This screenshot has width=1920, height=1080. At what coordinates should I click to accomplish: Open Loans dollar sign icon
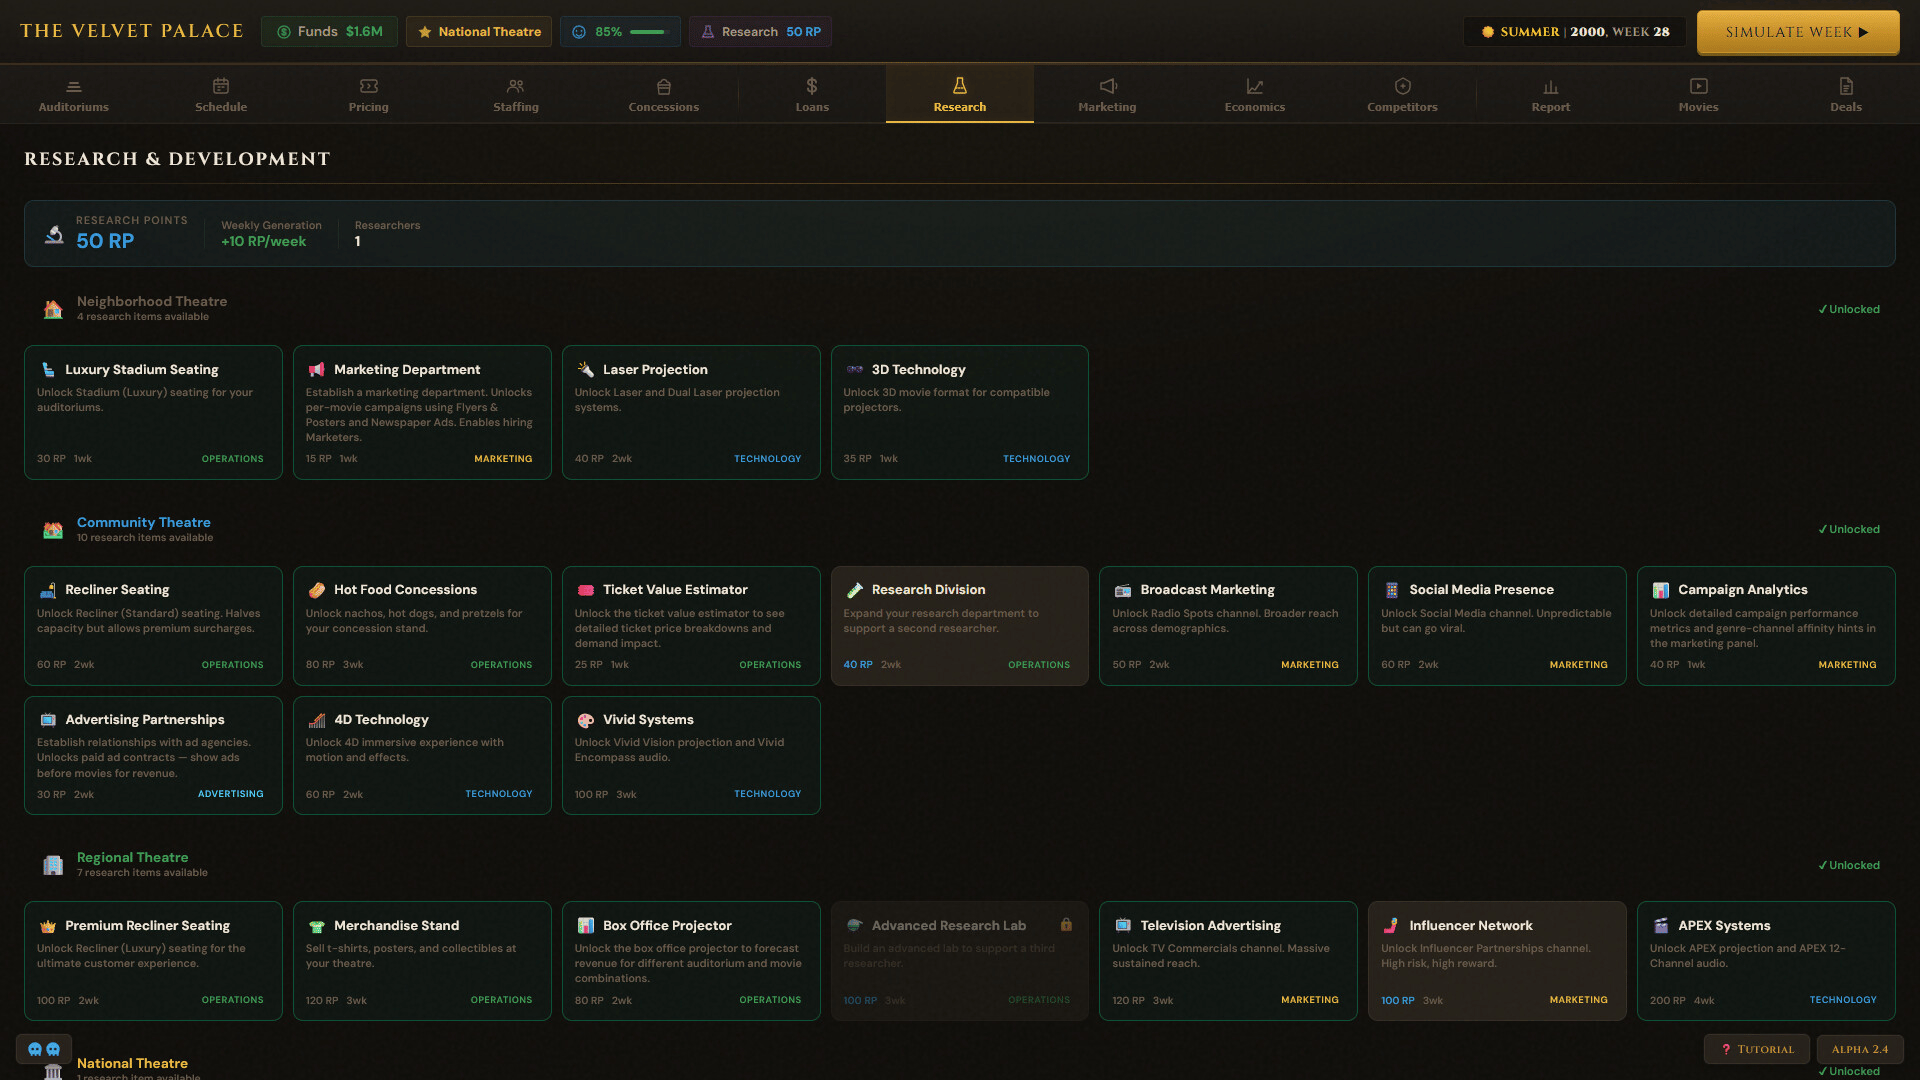811,87
